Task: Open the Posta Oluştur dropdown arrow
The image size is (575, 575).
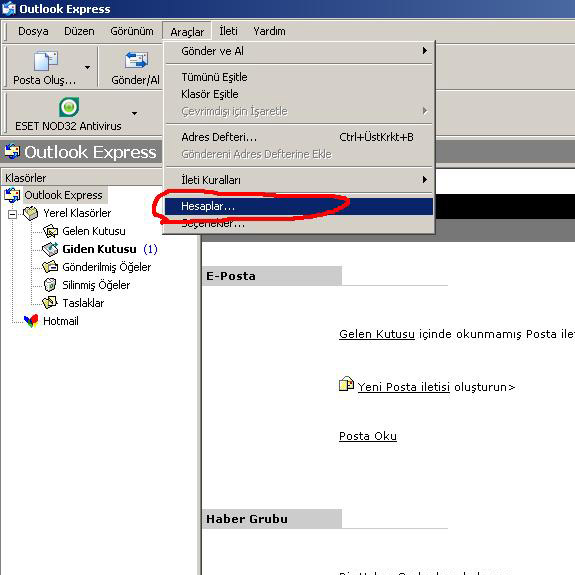Action: 87,67
